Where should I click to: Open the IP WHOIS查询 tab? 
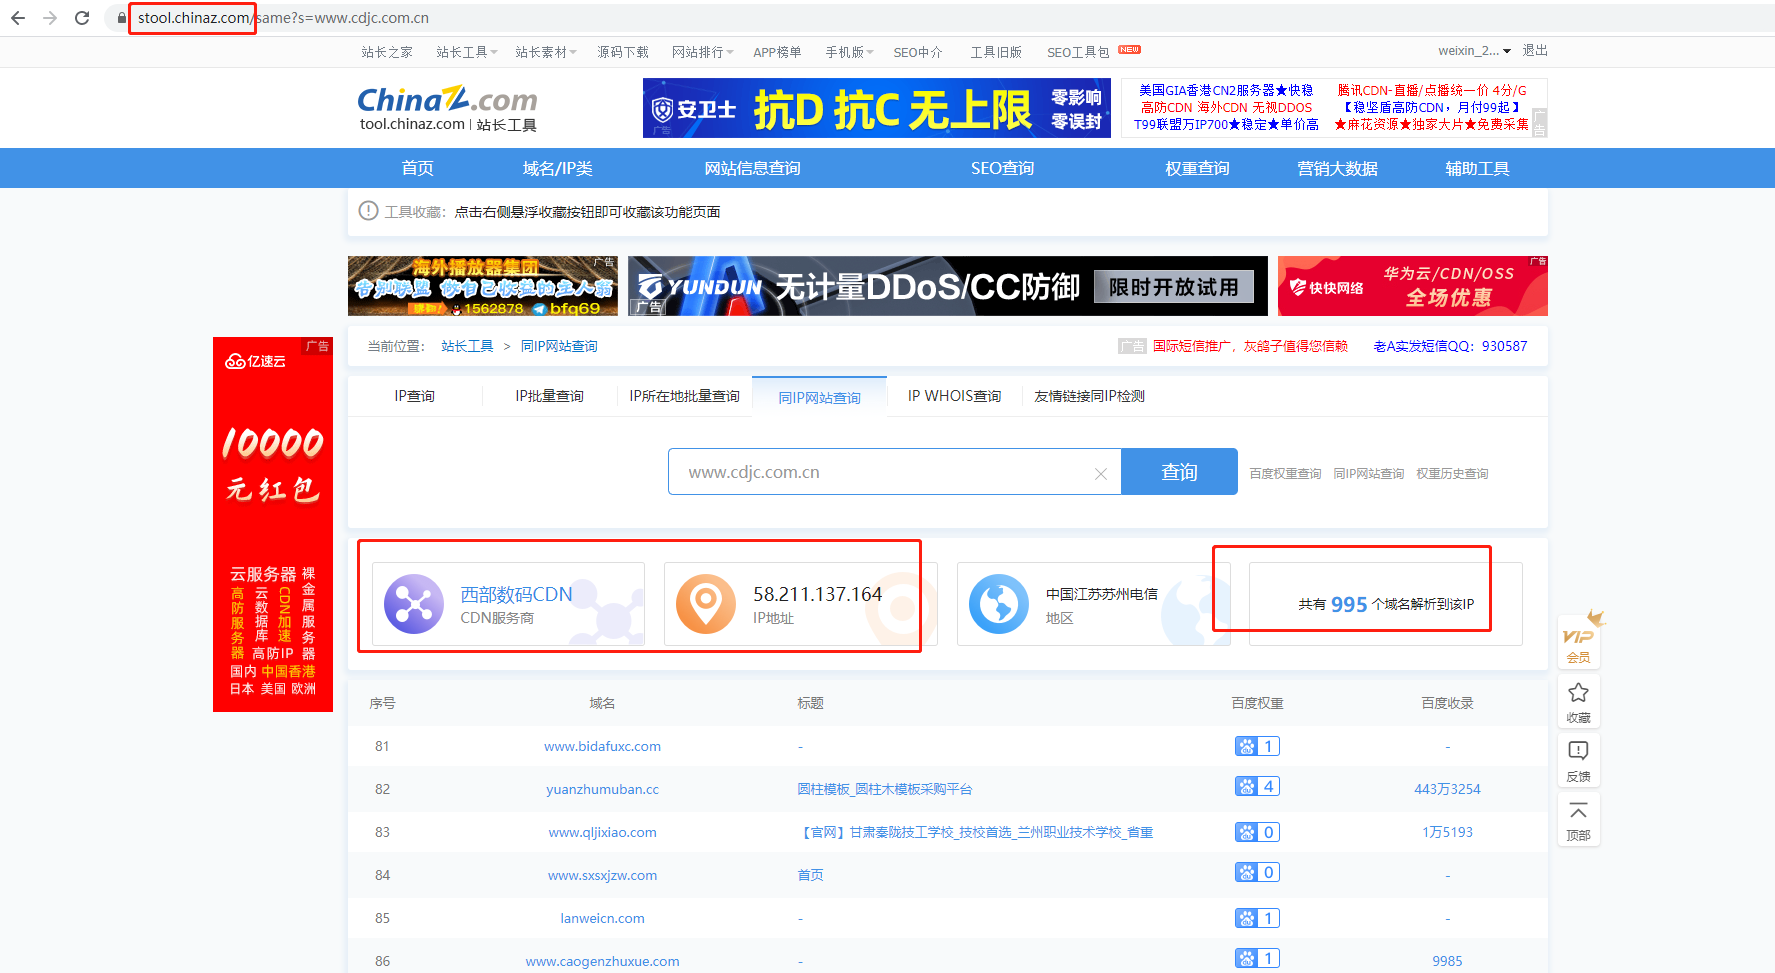click(x=954, y=396)
